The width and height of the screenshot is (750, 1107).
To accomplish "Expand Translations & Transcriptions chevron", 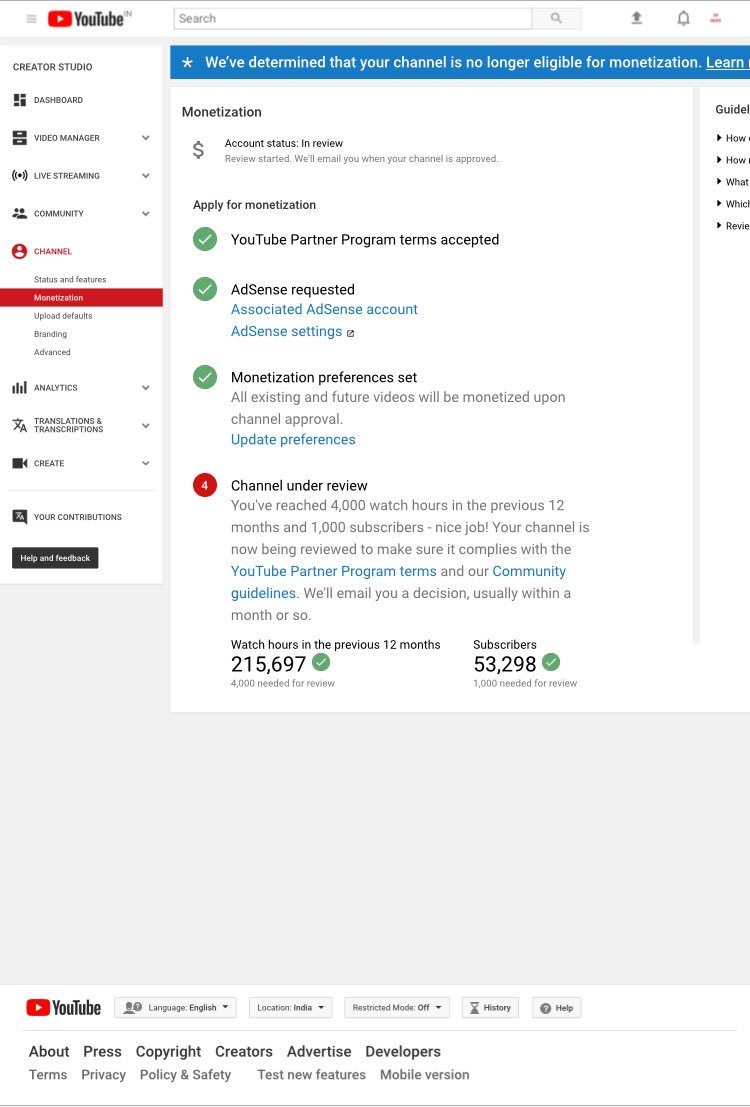I will tap(145, 426).
